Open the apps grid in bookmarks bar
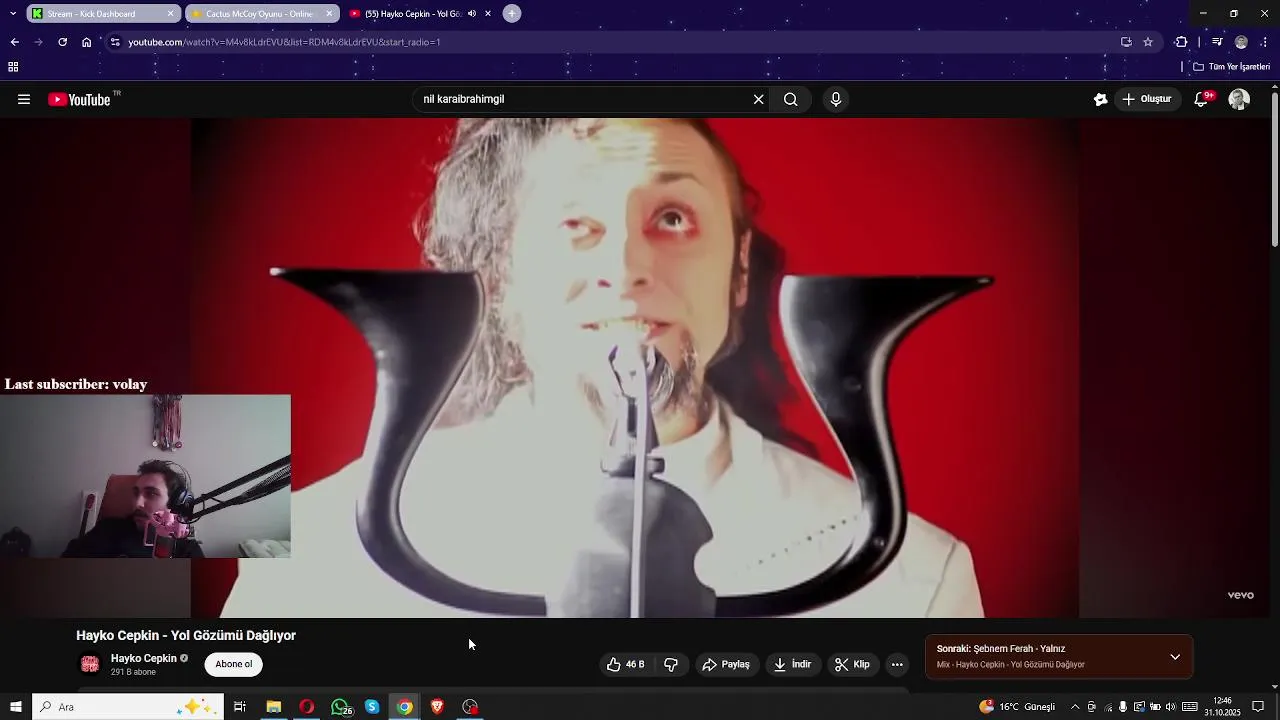The image size is (1280, 720). pos(13,67)
